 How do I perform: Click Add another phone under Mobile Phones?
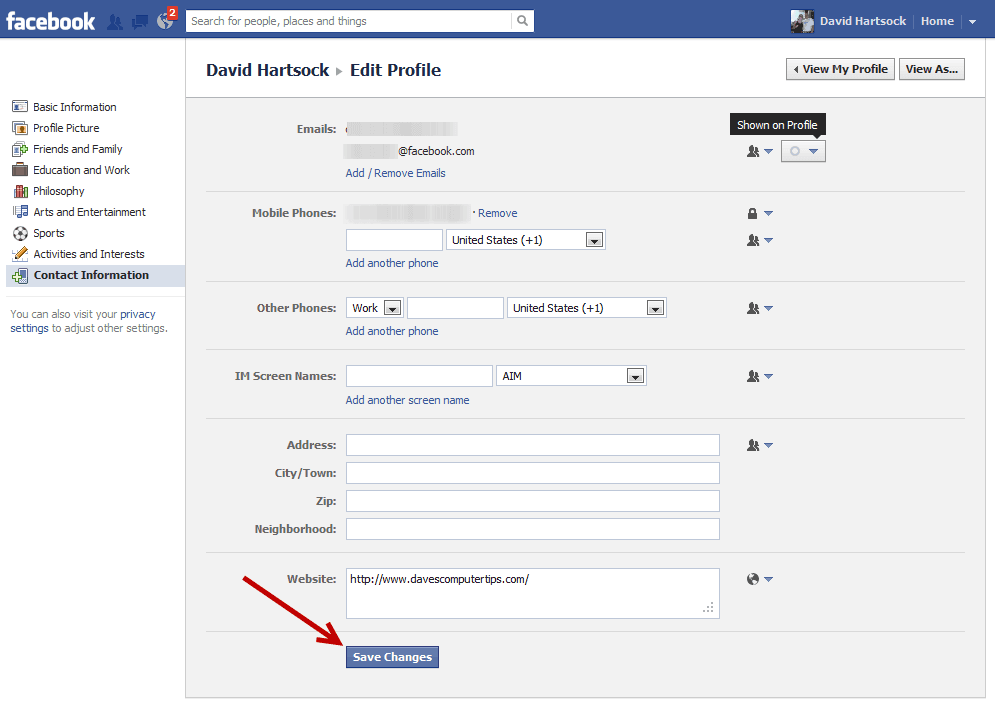392,263
